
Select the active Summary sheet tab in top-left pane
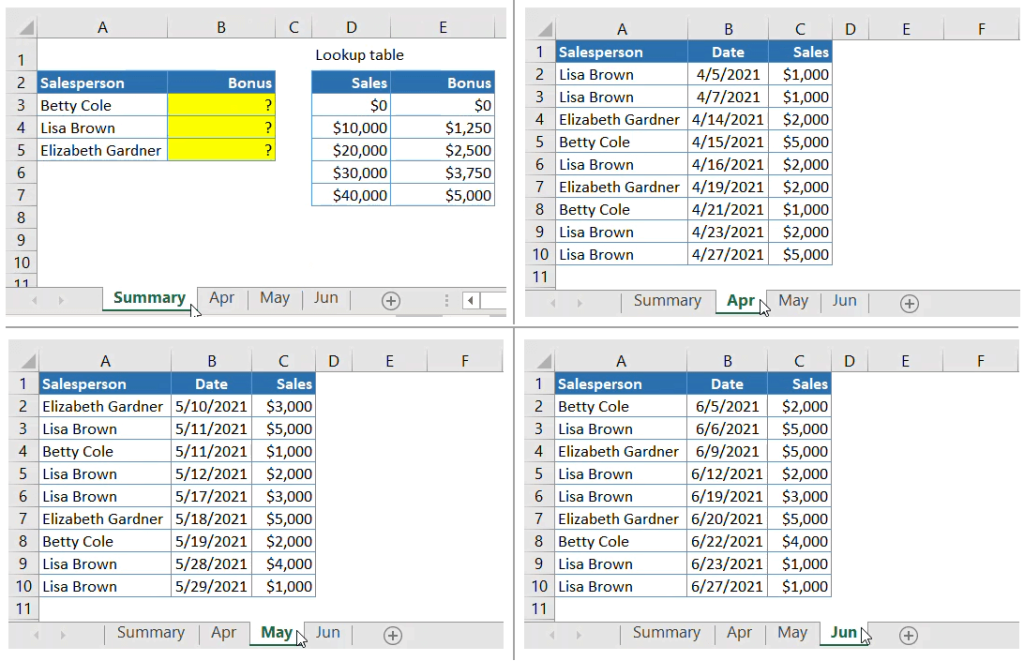click(149, 298)
